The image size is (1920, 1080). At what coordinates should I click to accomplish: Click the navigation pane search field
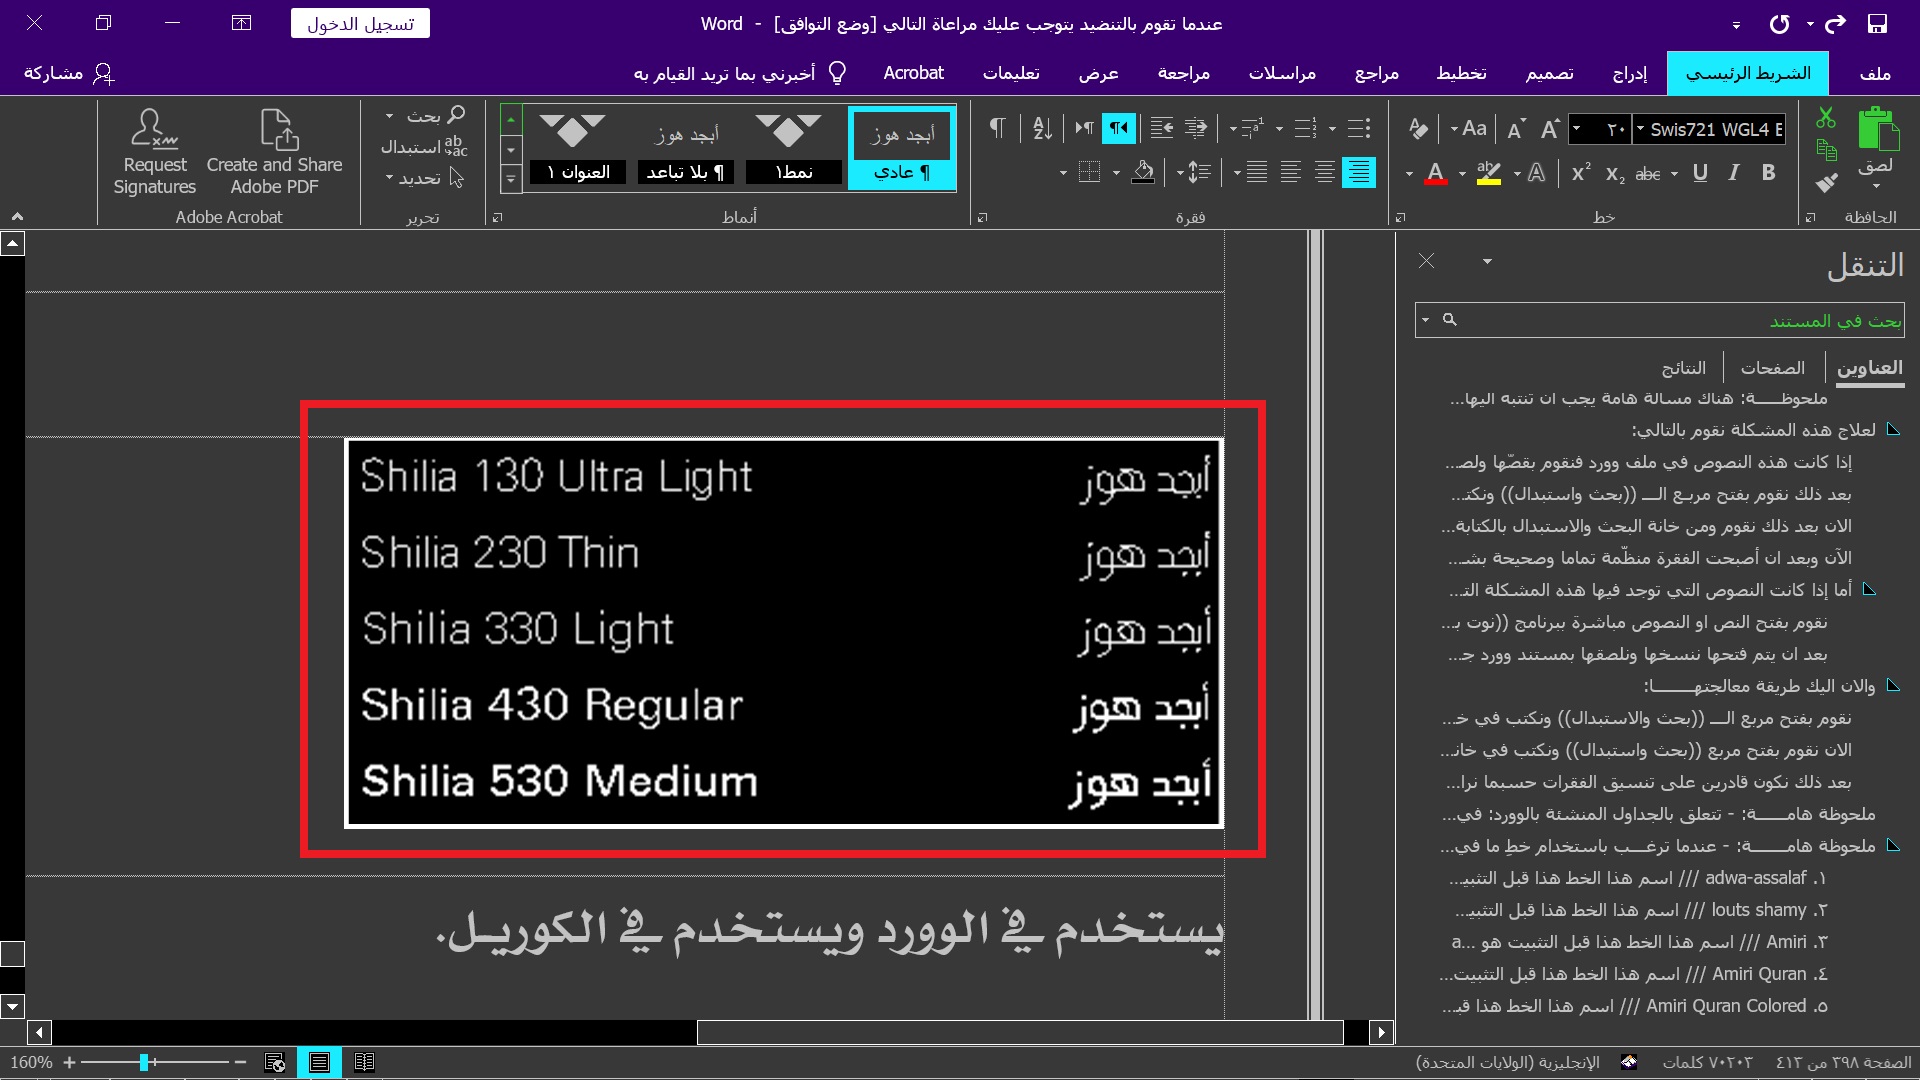(1680, 320)
